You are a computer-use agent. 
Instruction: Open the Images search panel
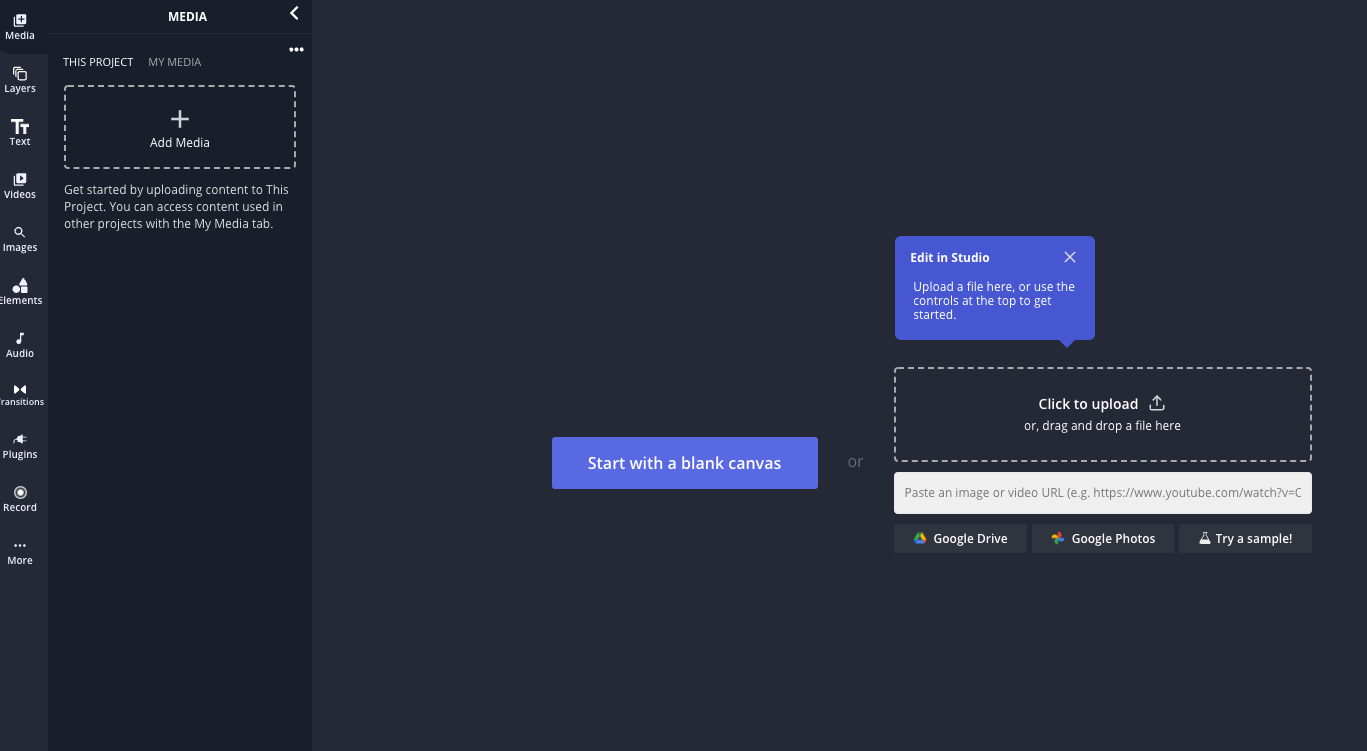coord(20,239)
